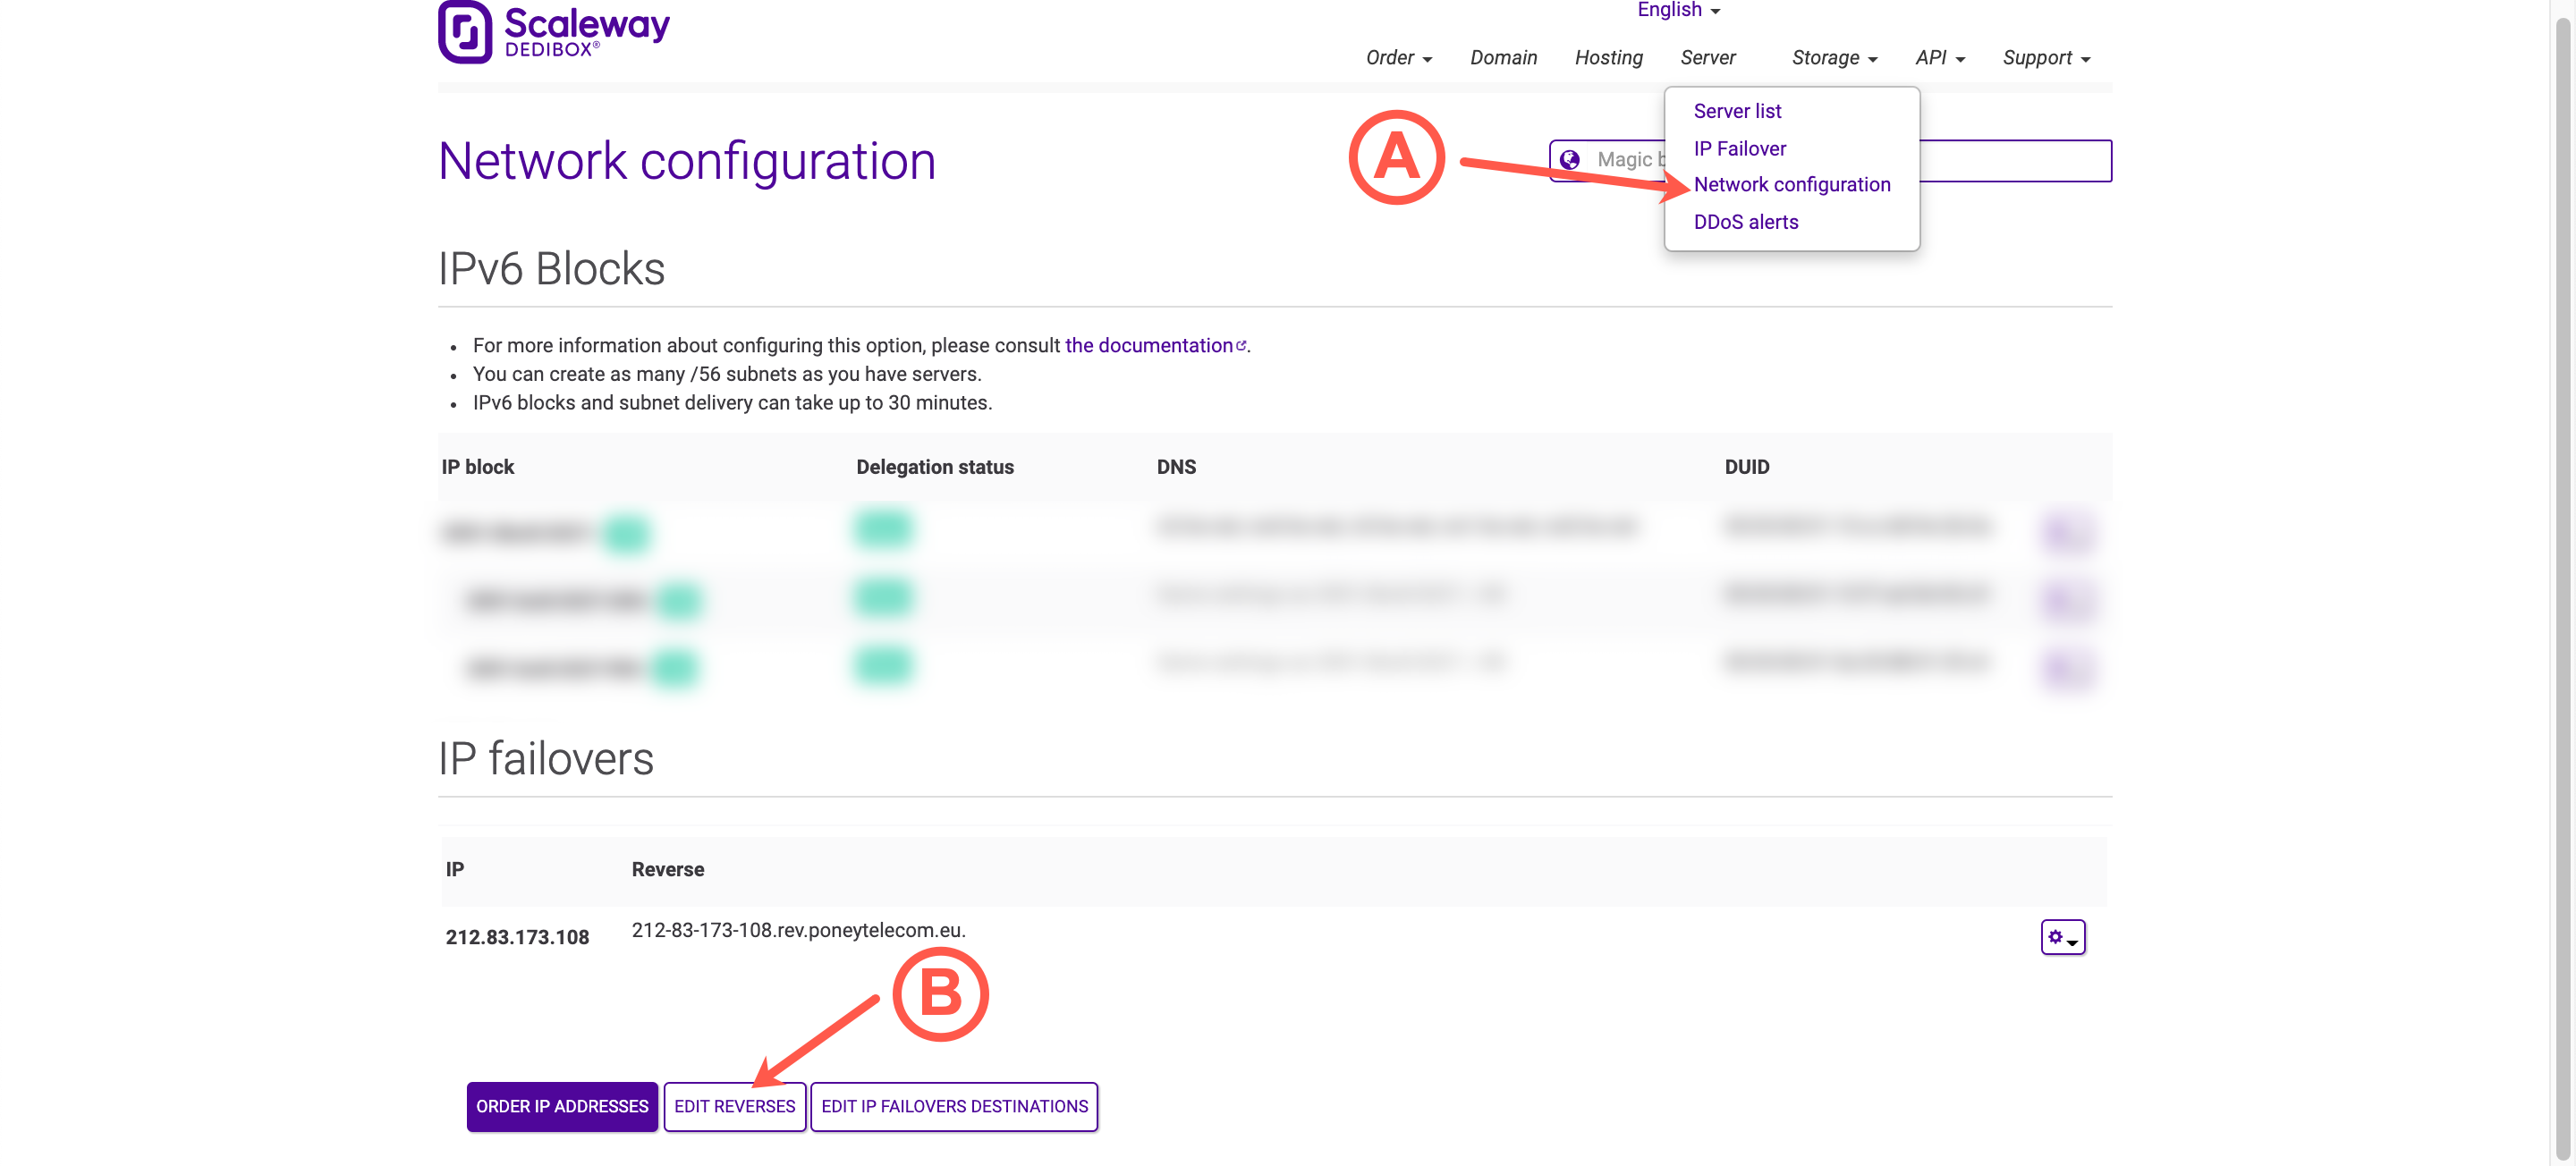Click the globe icon in the Magic bar
The image size is (2576, 1166).
[x=1569, y=160]
